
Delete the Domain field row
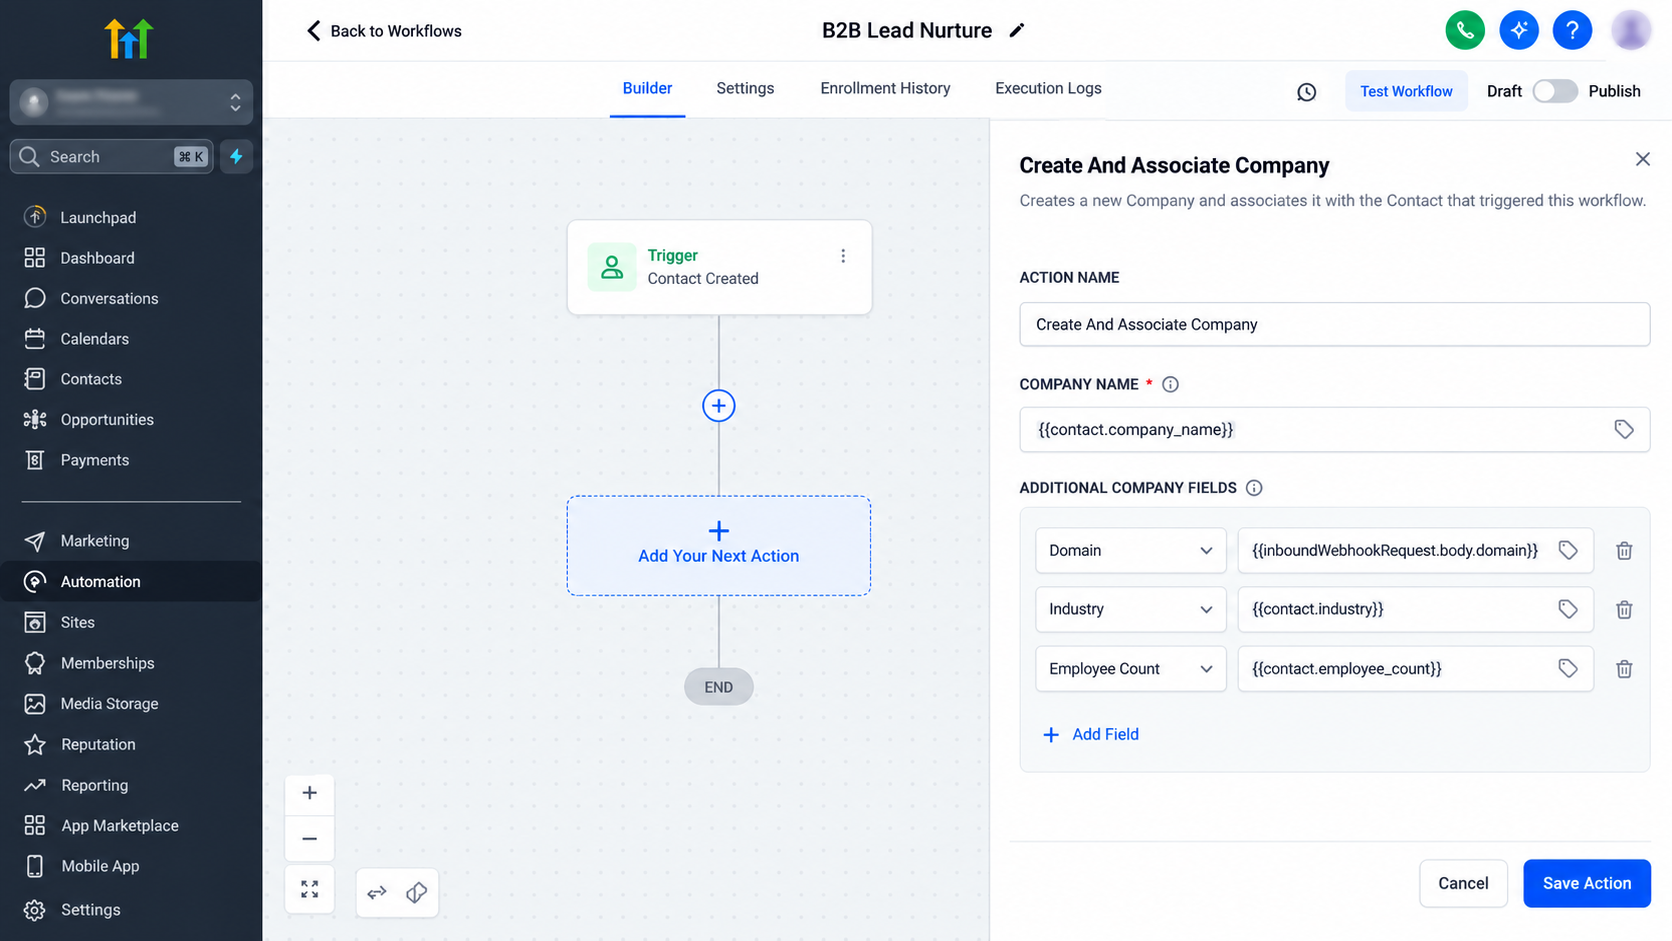coord(1624,551)
